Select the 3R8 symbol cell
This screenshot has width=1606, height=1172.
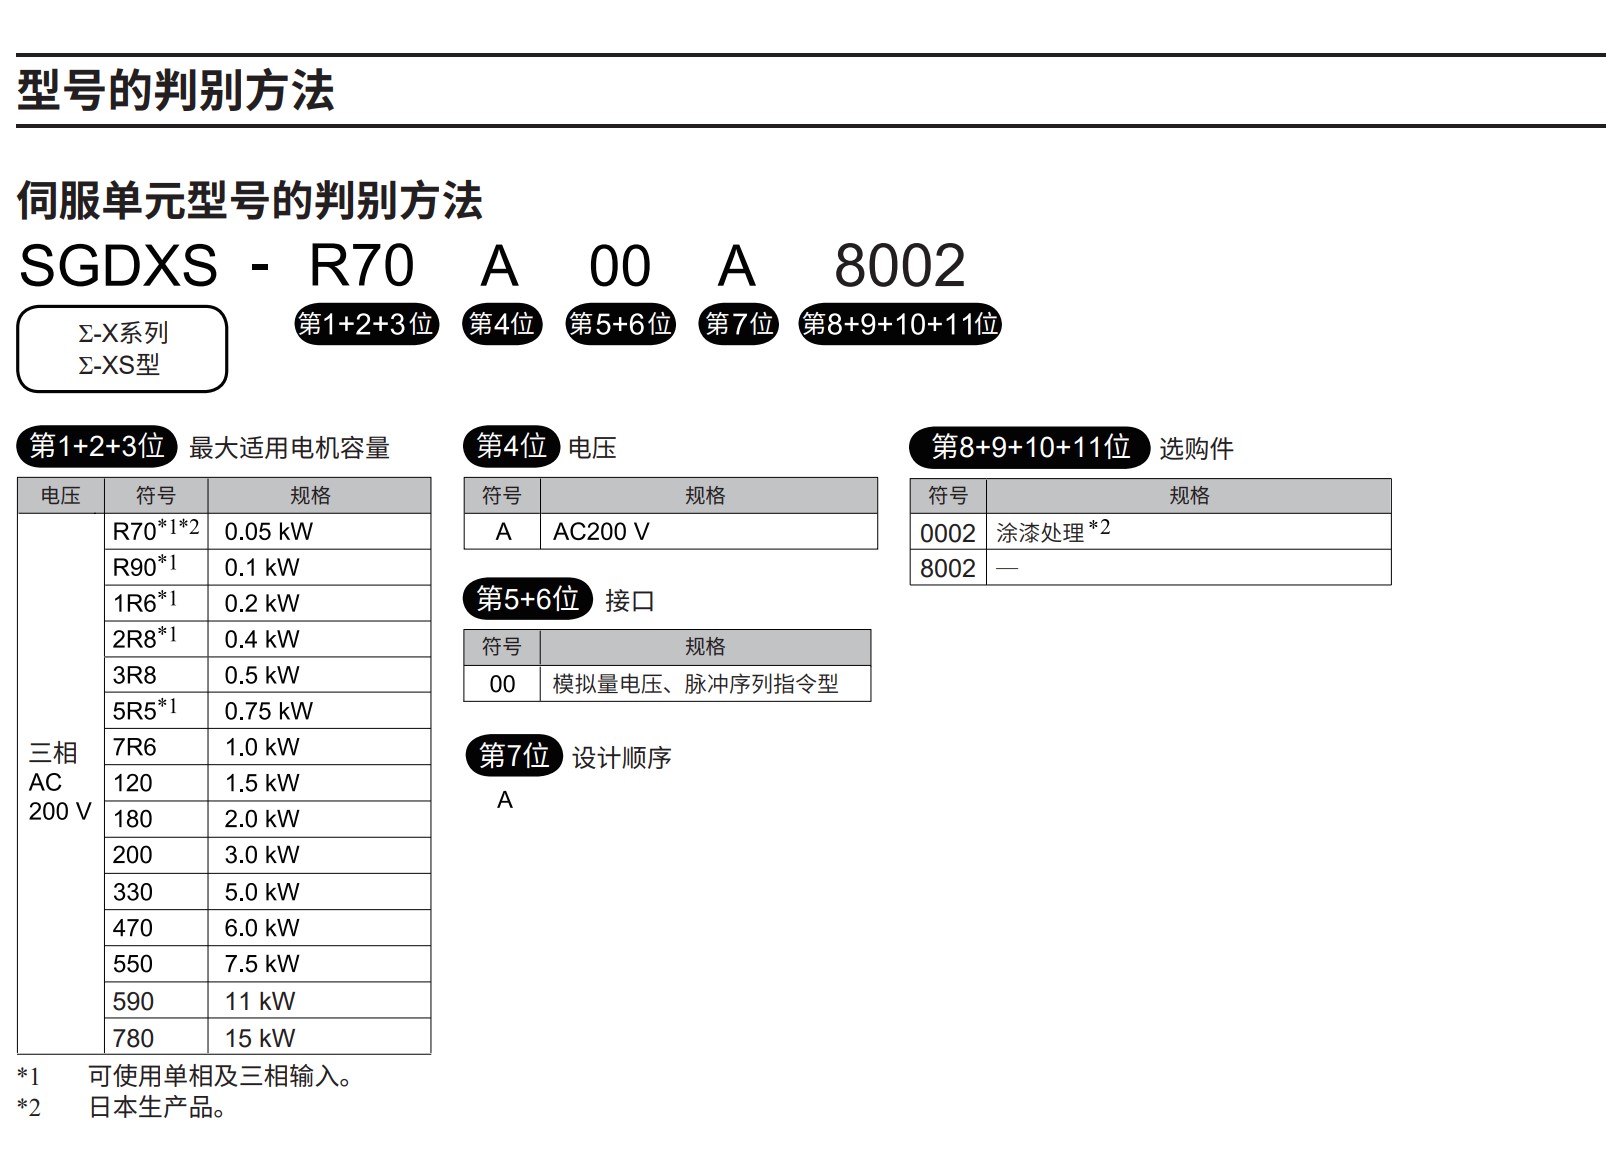[155, 675]
